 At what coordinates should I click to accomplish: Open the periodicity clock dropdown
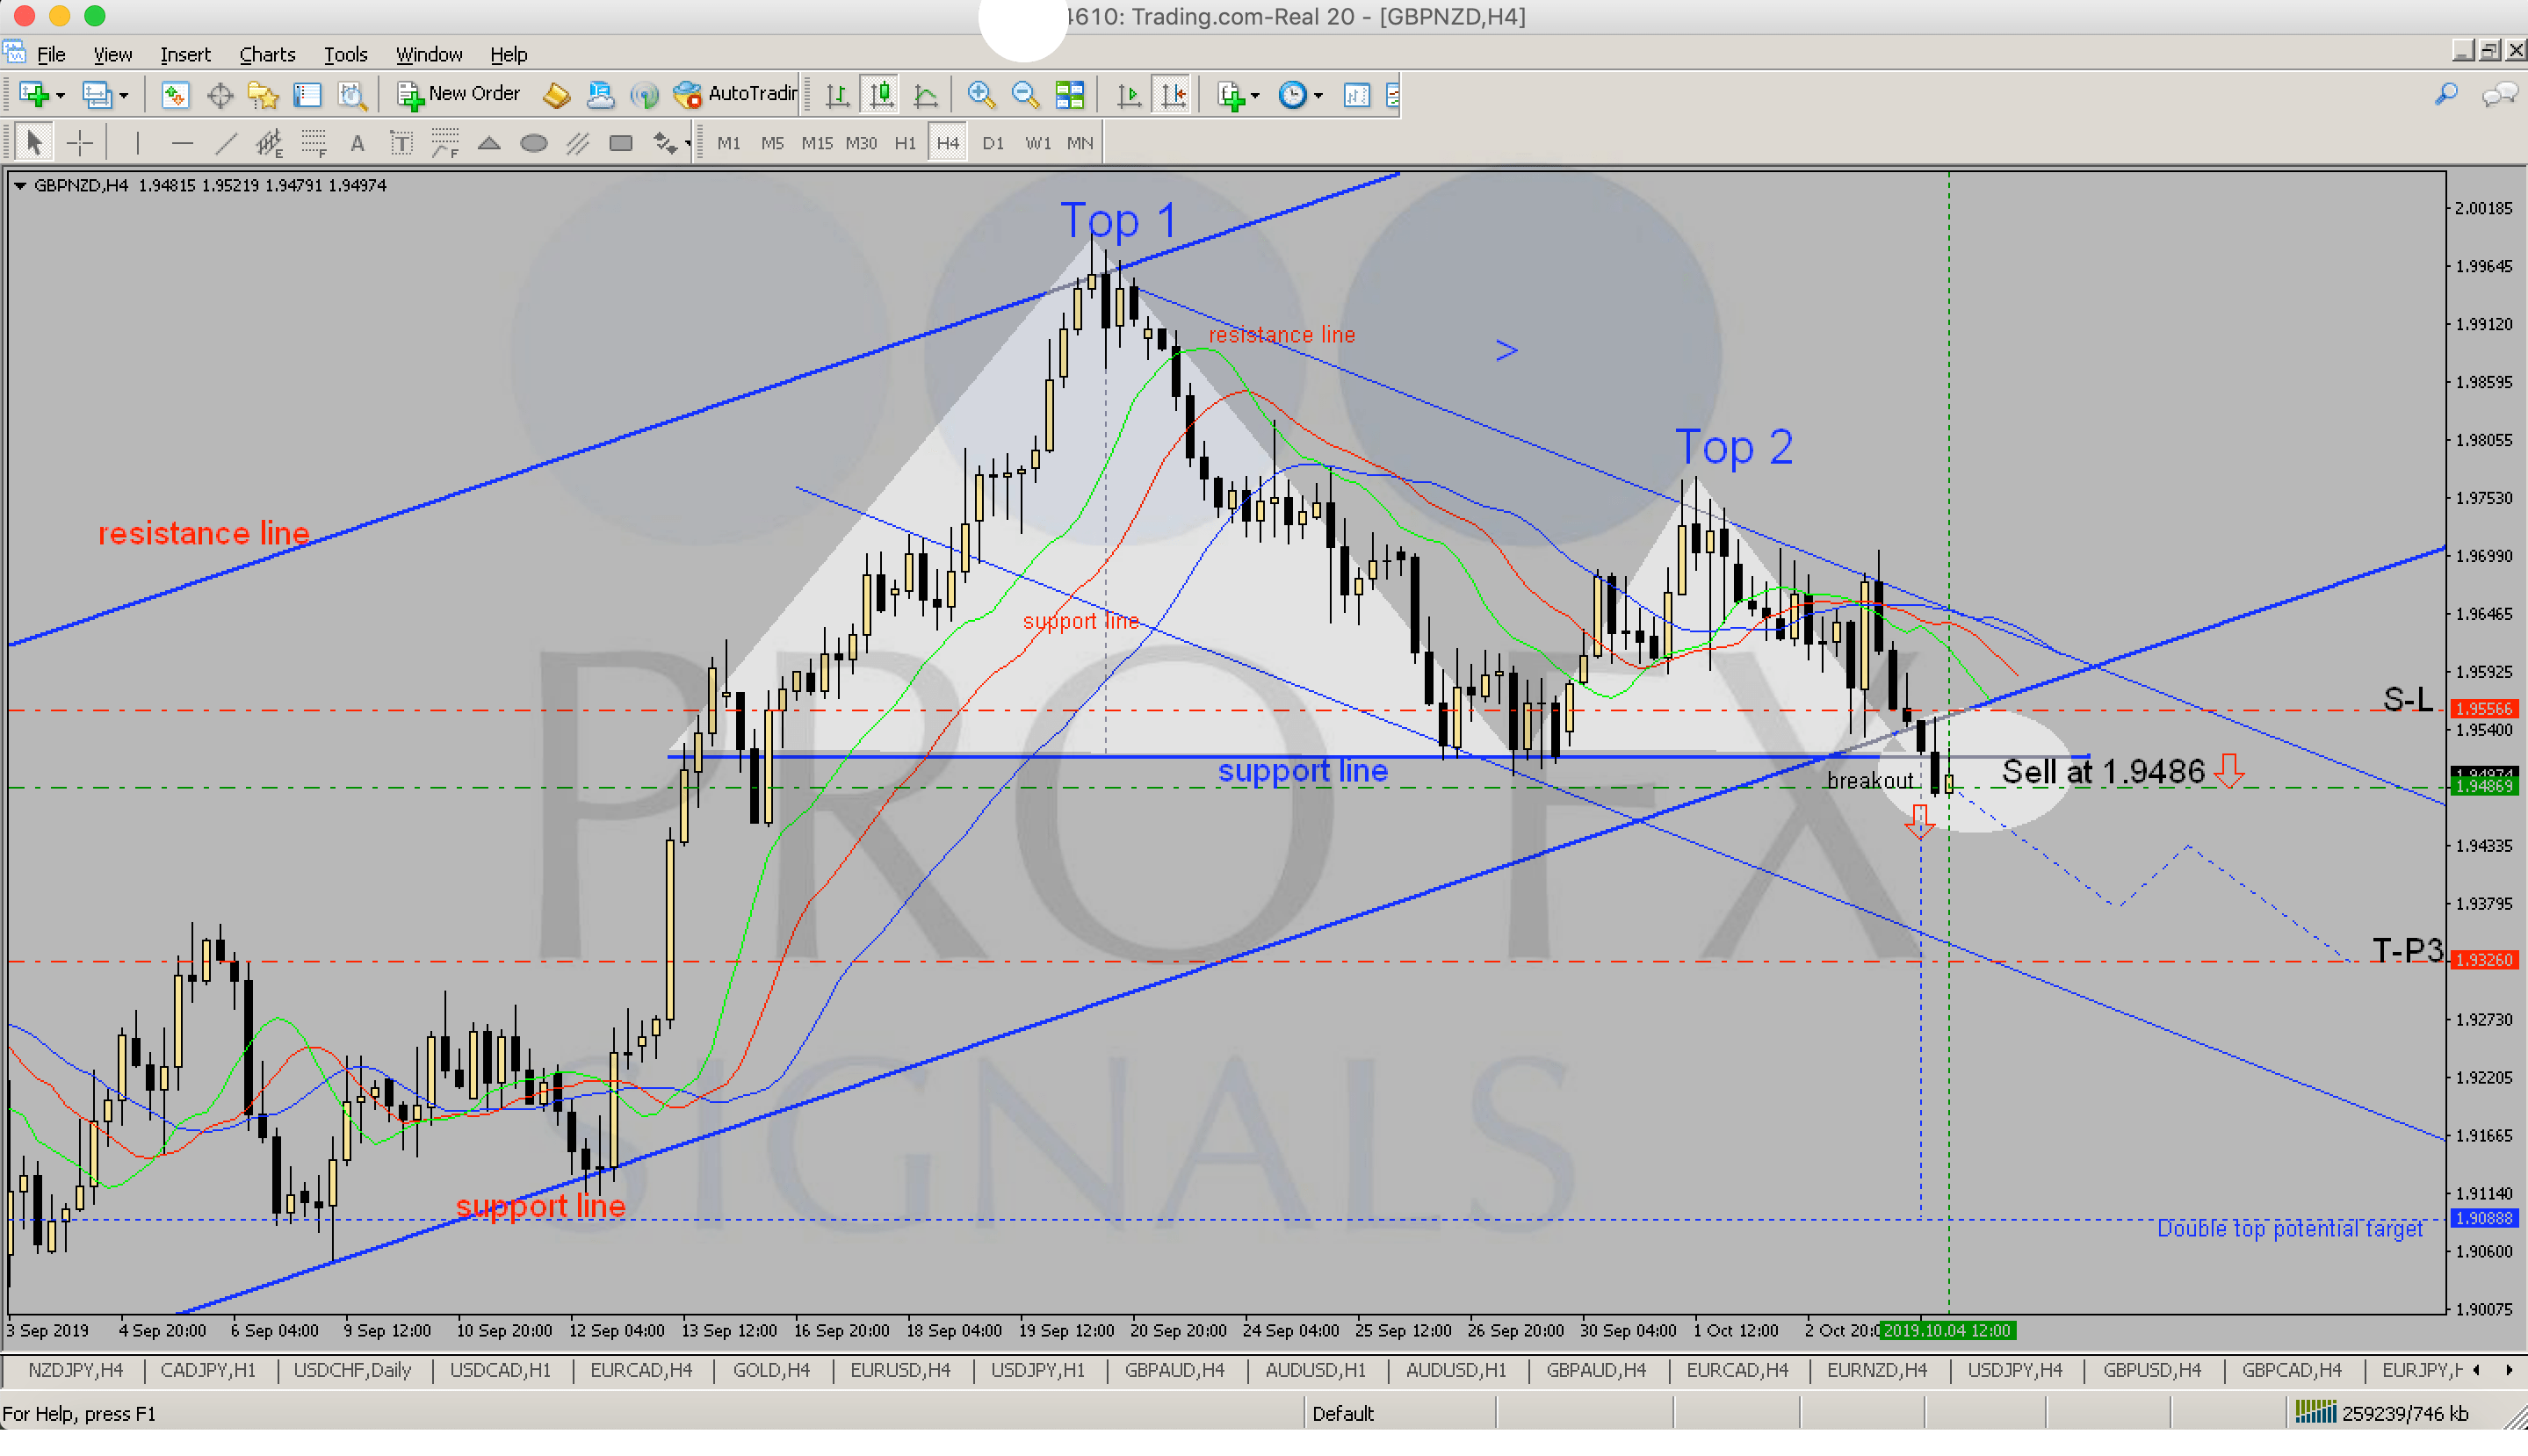1318,95
